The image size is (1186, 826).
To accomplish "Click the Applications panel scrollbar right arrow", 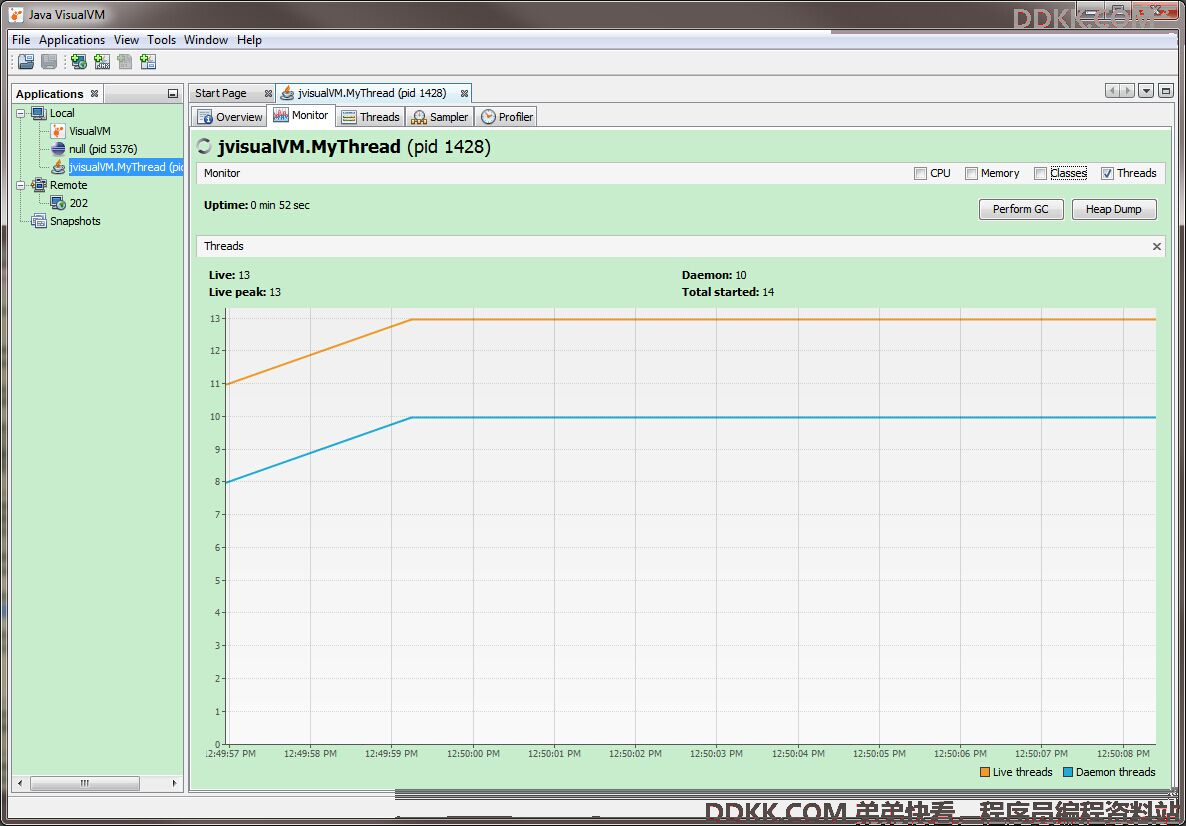I will tap(174, 784).
